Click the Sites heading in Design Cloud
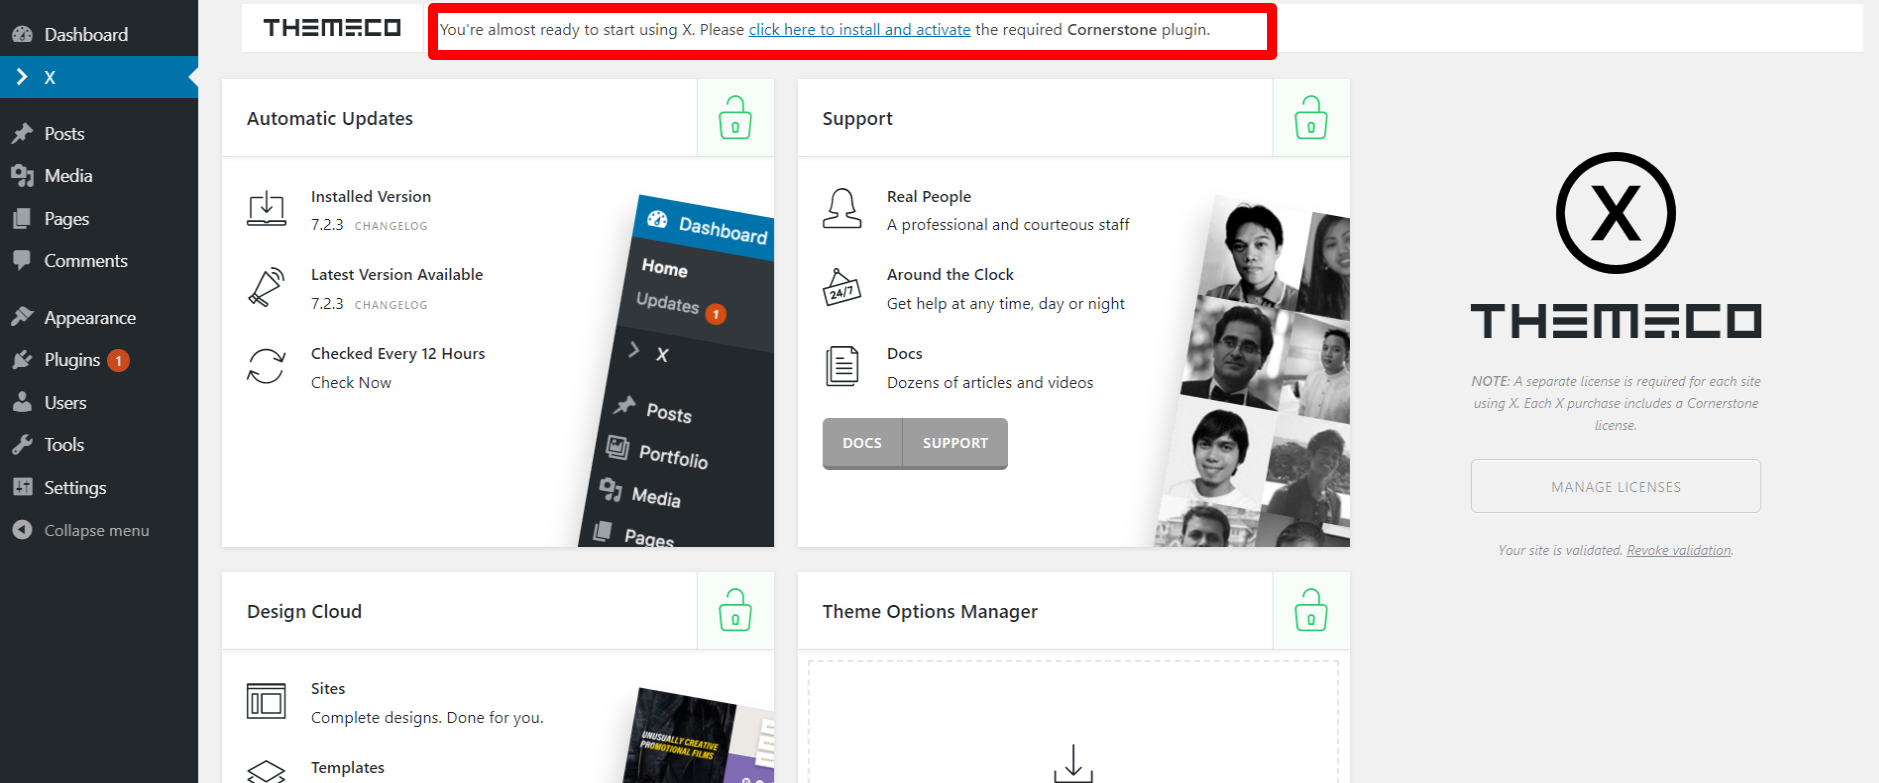The image size is (1879, 783). point(328,688)
